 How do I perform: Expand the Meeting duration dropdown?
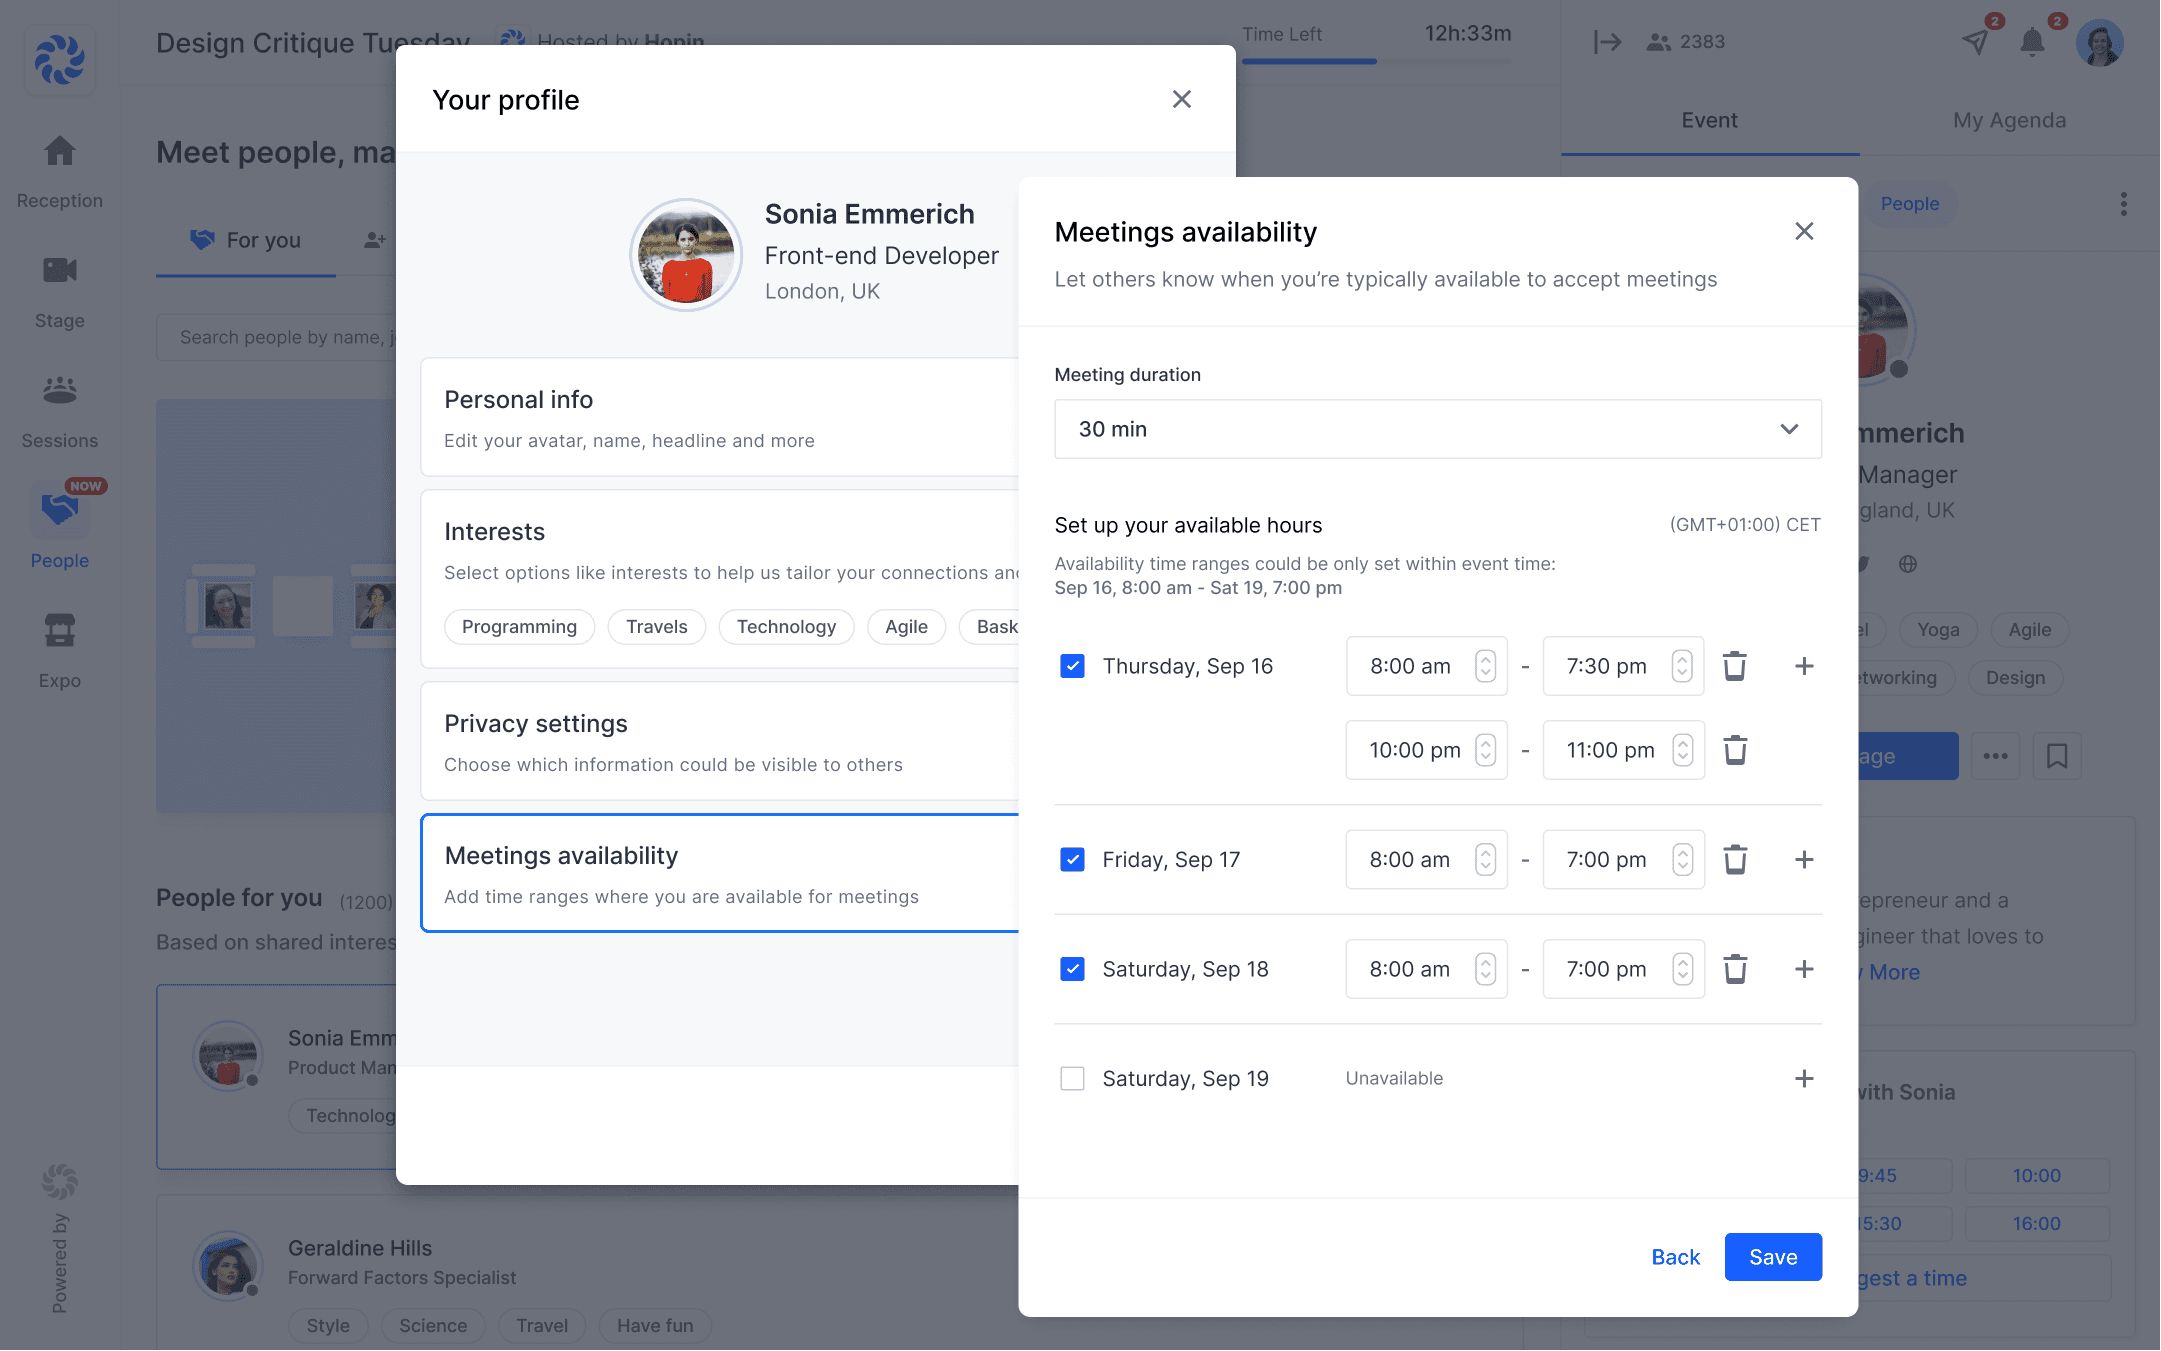coord(1437,429)
